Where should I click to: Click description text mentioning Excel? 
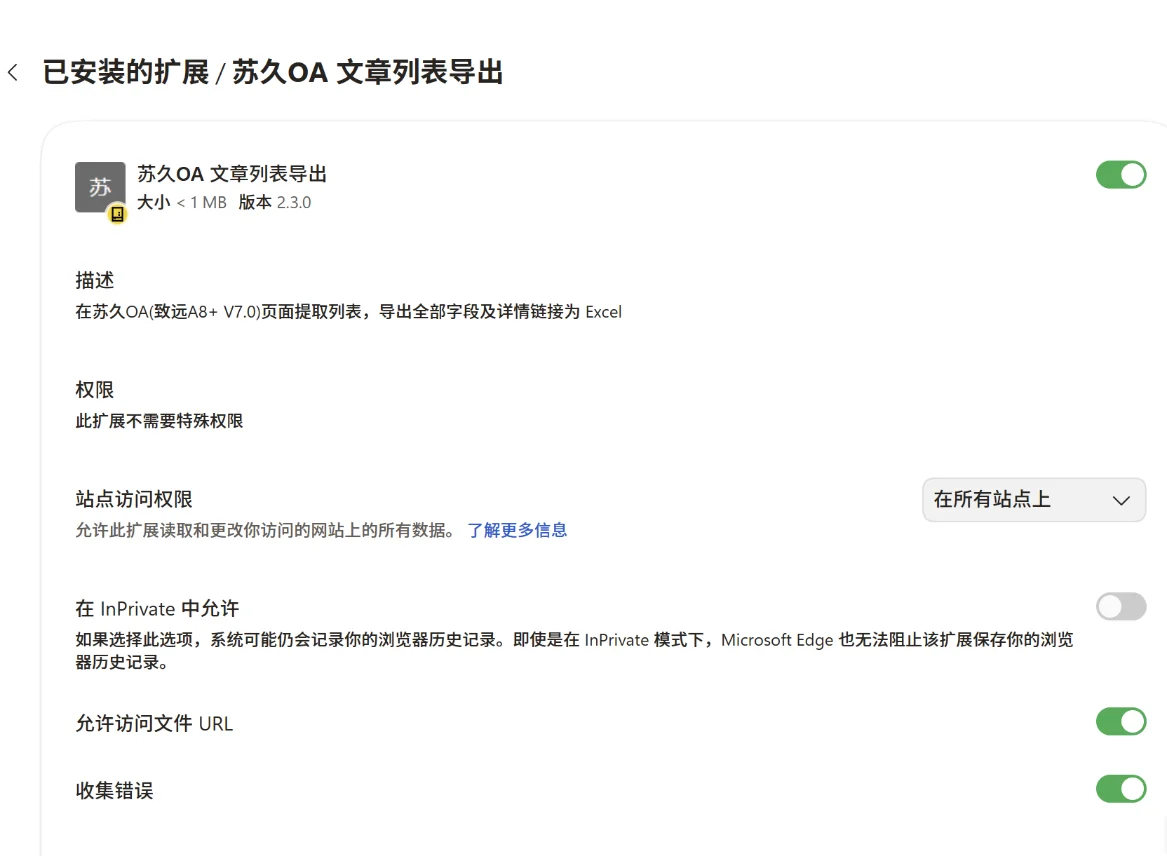[348, 312]
